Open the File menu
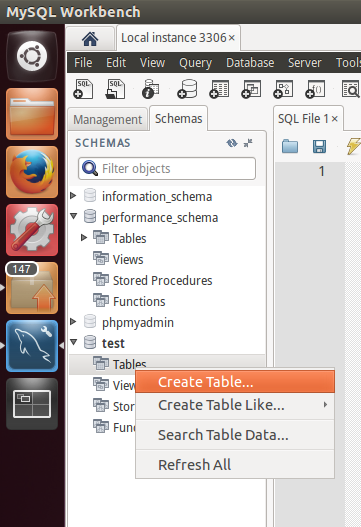 coord(83,63)
